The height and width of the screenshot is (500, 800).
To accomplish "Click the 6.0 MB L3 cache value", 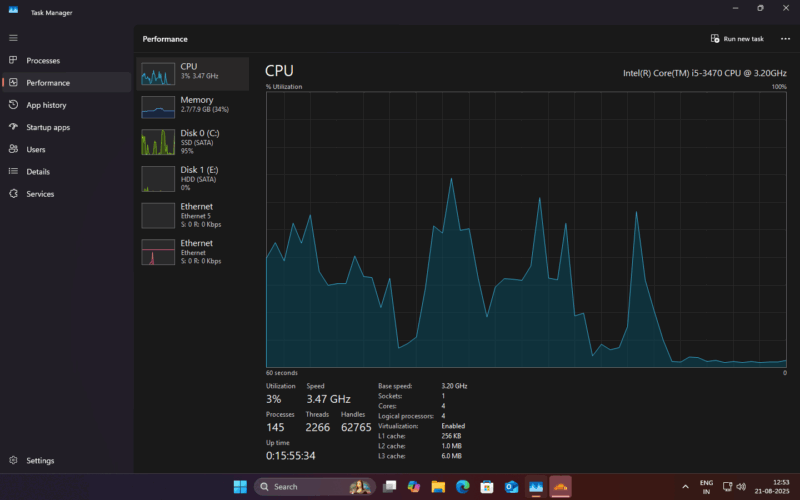I will pos(452,456).
